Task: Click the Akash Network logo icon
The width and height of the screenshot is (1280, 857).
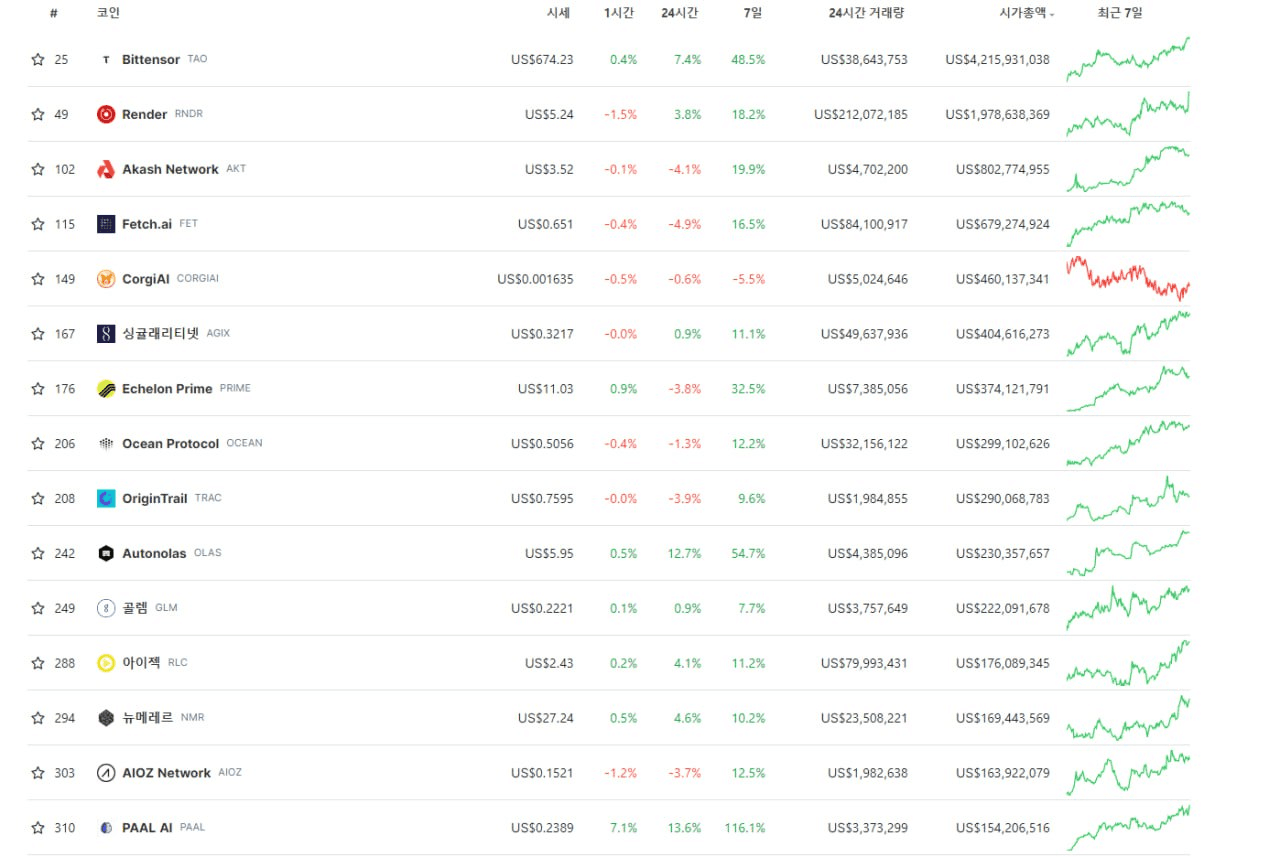Action: click(106, 170)
